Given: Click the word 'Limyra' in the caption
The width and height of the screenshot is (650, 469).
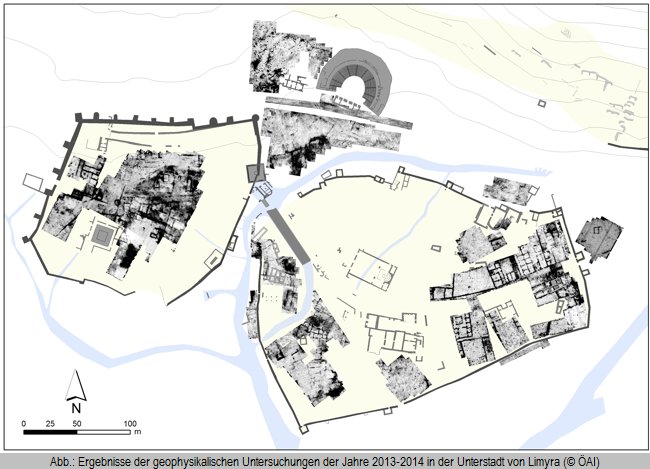Looking at the screenshot, I should (543, 462).
